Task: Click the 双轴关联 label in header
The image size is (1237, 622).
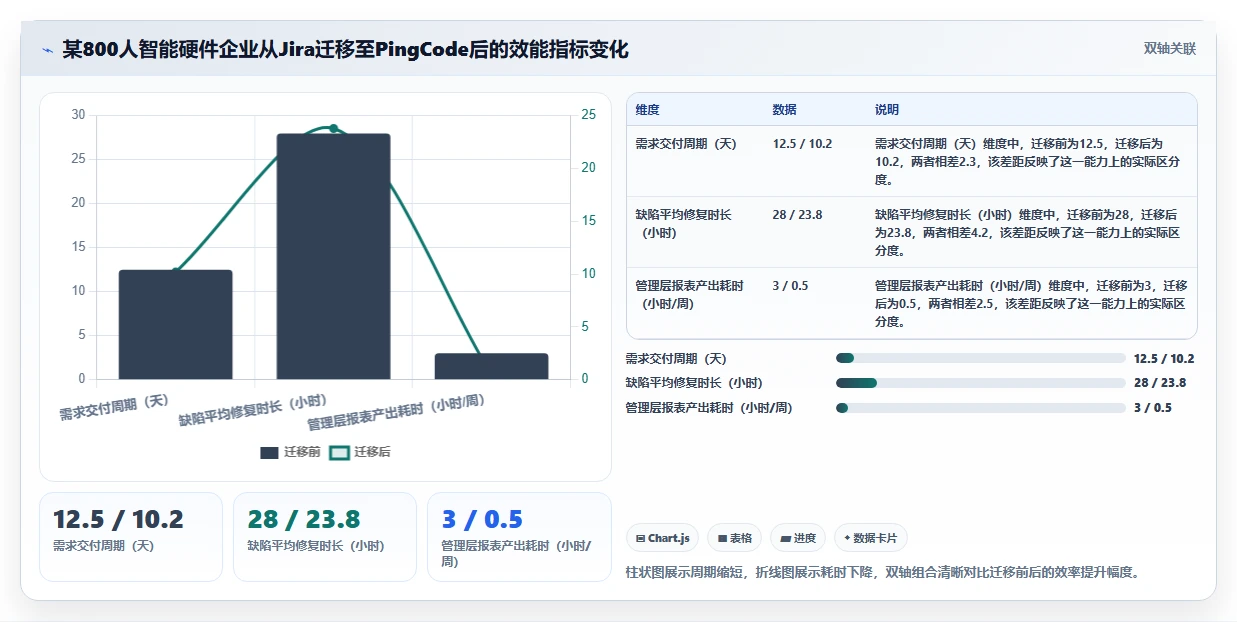Action: click(1169, 49)
